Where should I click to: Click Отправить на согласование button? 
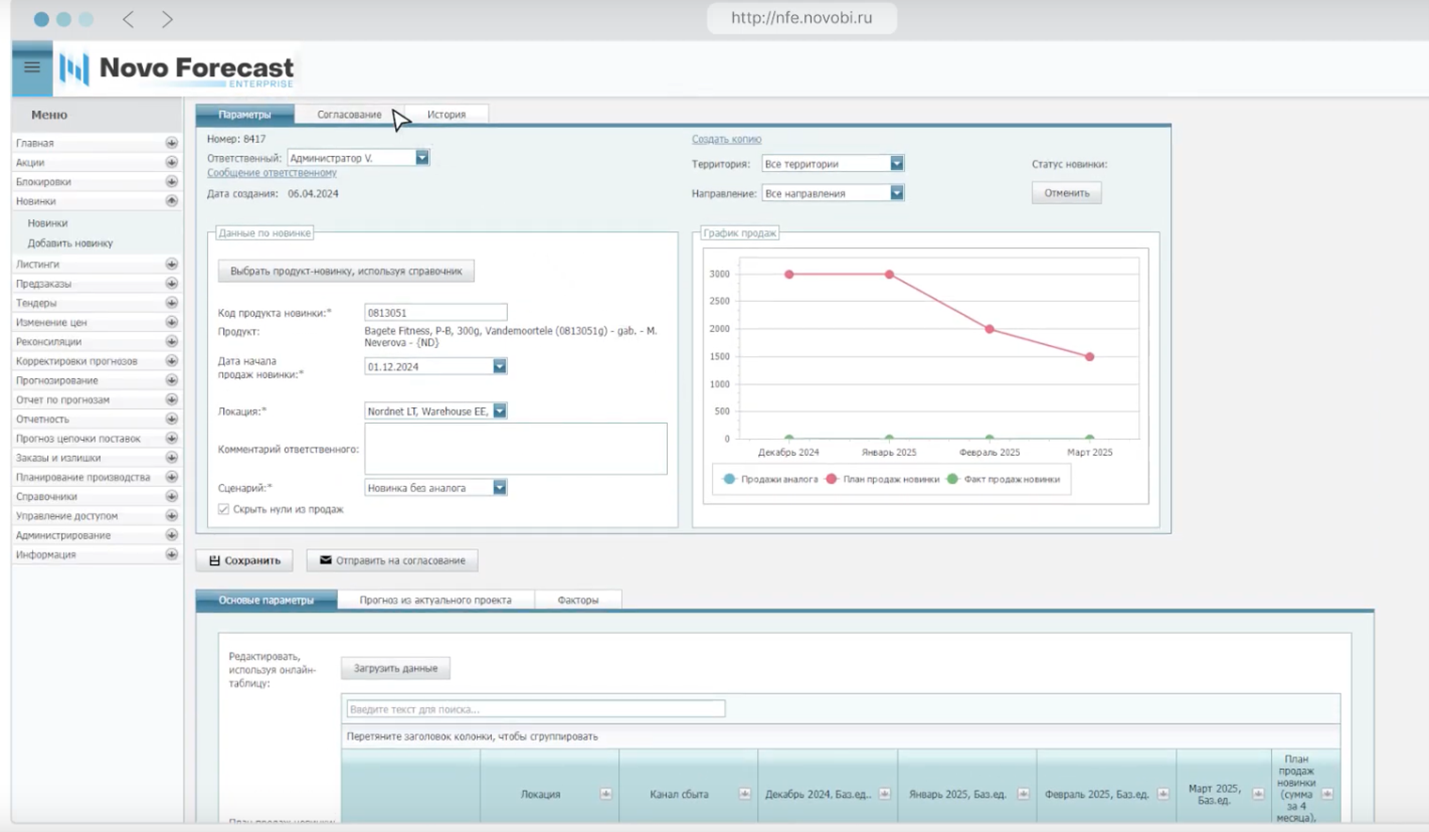click(392, 560)
